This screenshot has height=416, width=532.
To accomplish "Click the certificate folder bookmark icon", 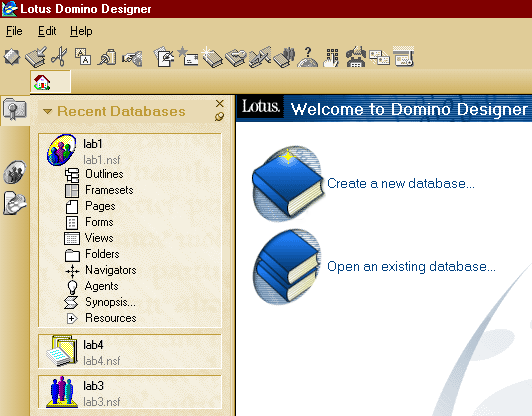I will point(15,109).
